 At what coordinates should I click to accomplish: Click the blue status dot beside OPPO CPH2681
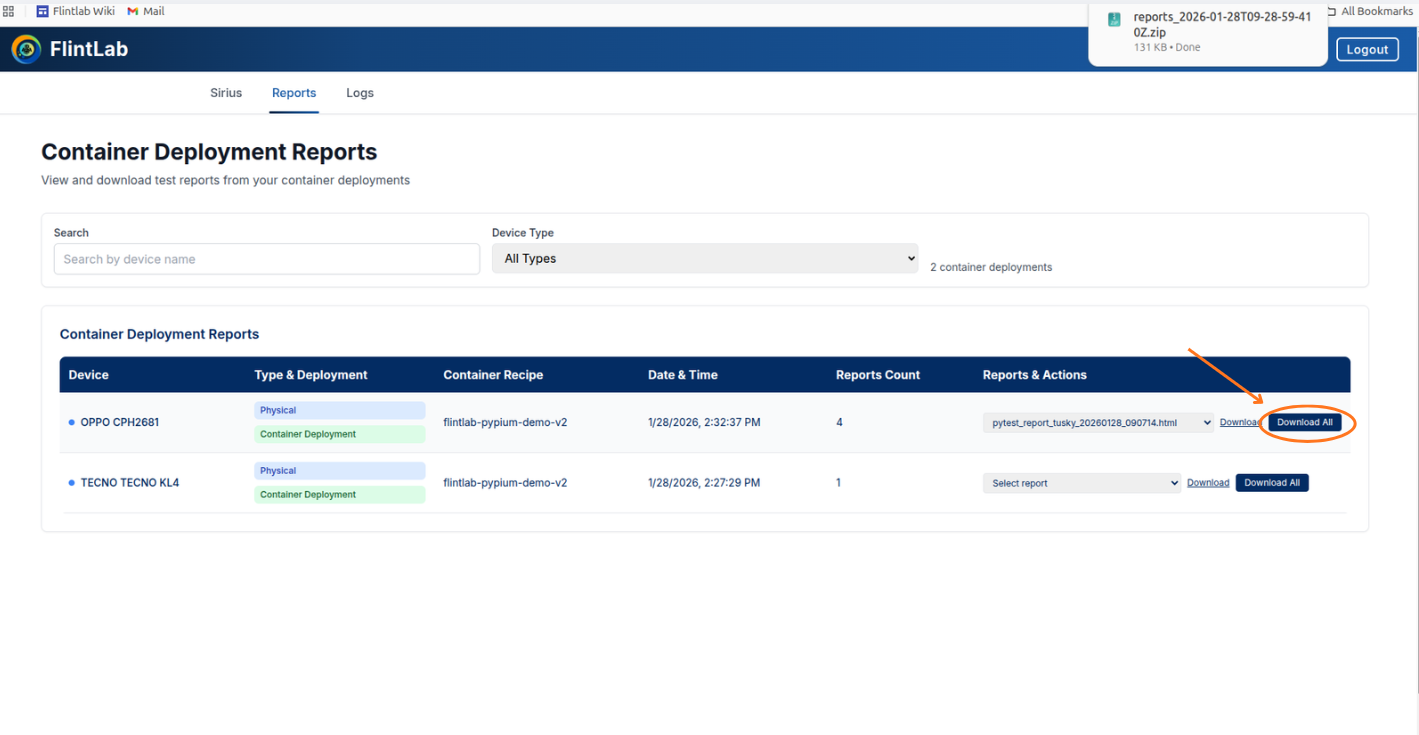(72, 422)
